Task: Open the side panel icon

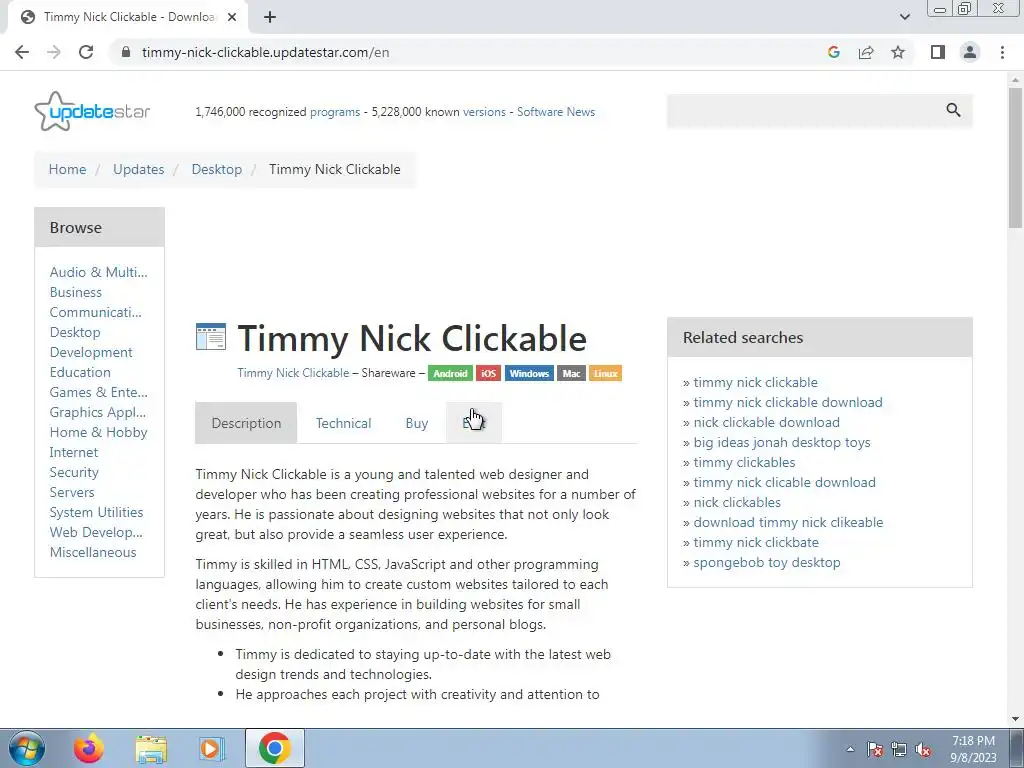Action: (x=938, y=52)
